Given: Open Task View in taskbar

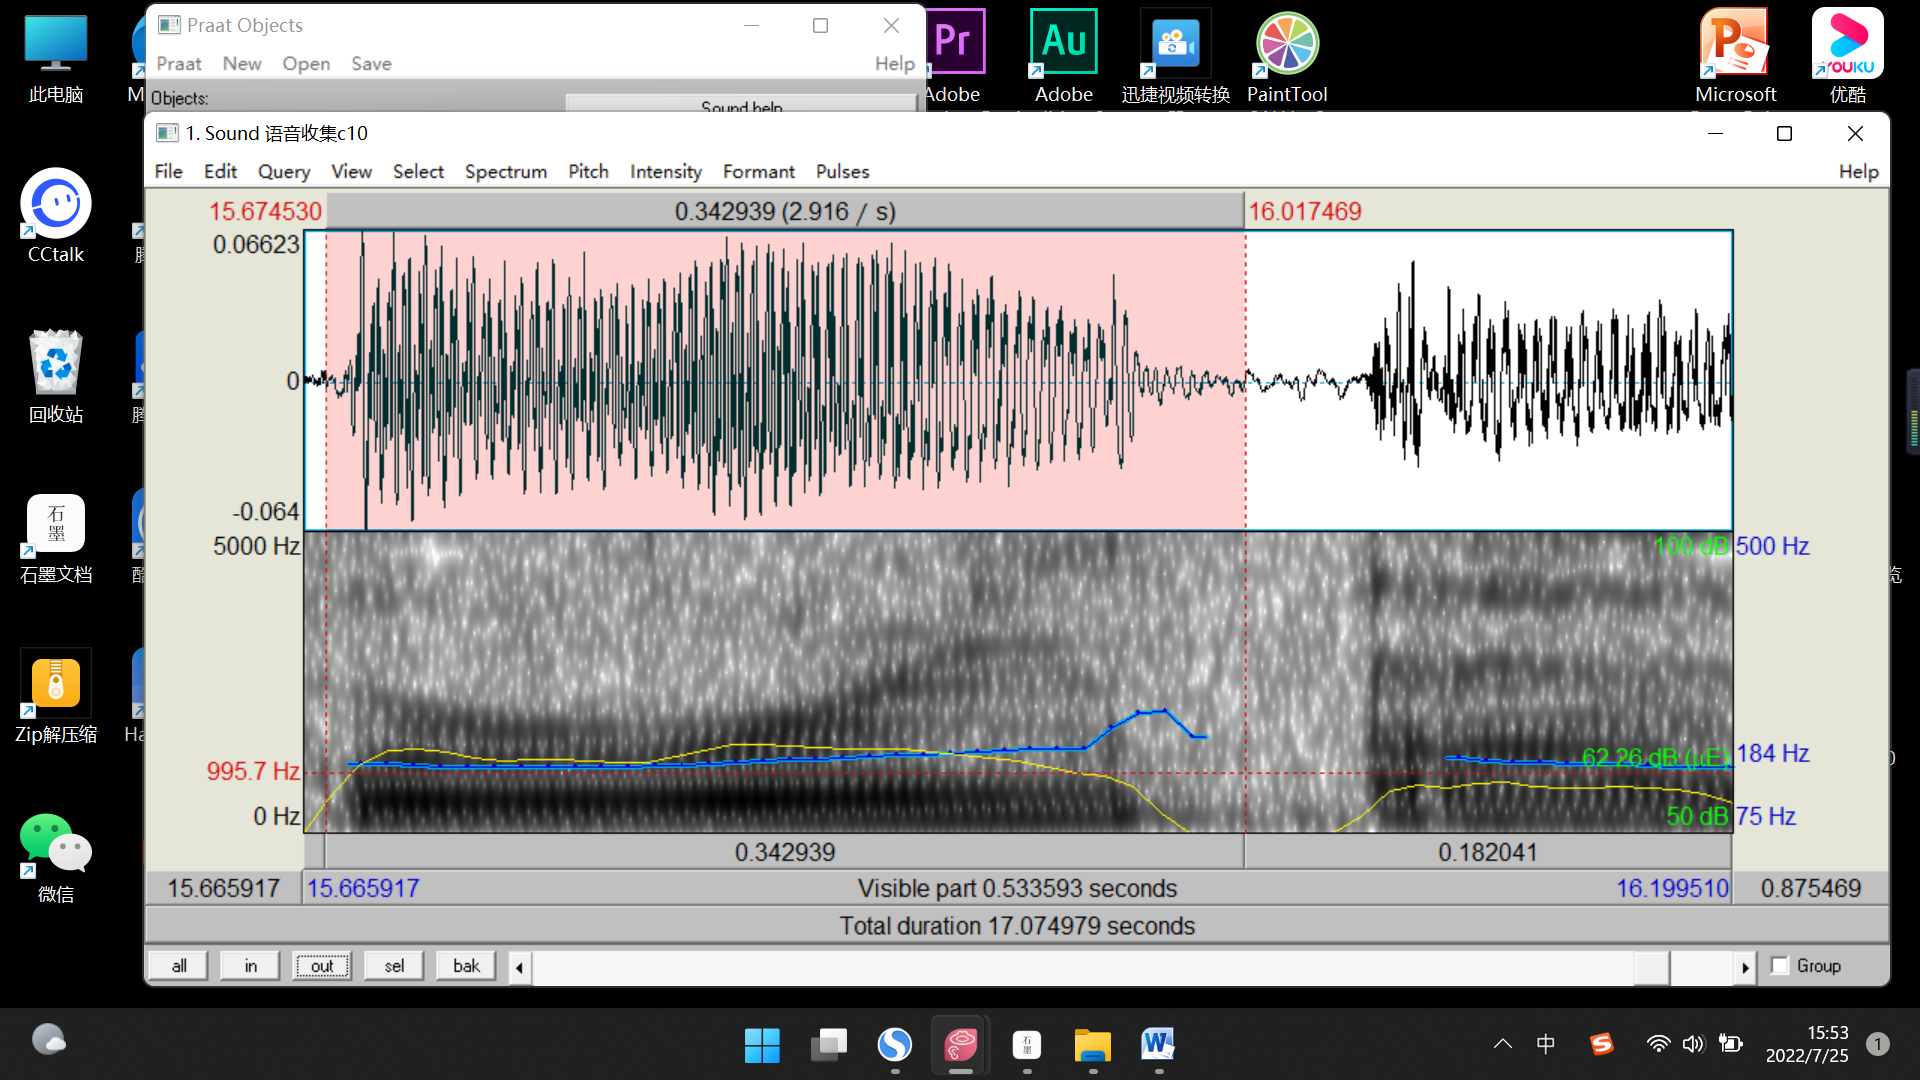Looking at the screenshot, I should pos(828,1045).
